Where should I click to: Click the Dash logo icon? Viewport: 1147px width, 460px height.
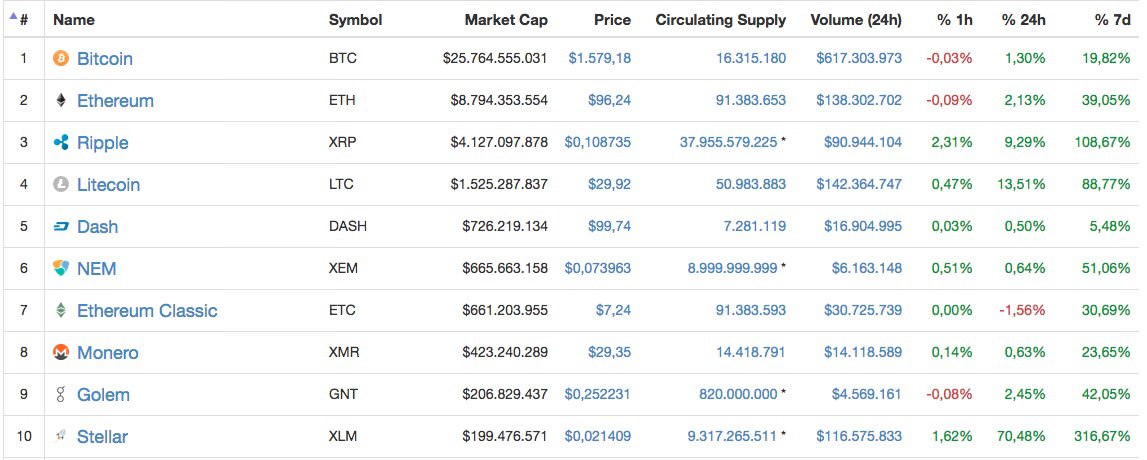click(x=61, y=227)
